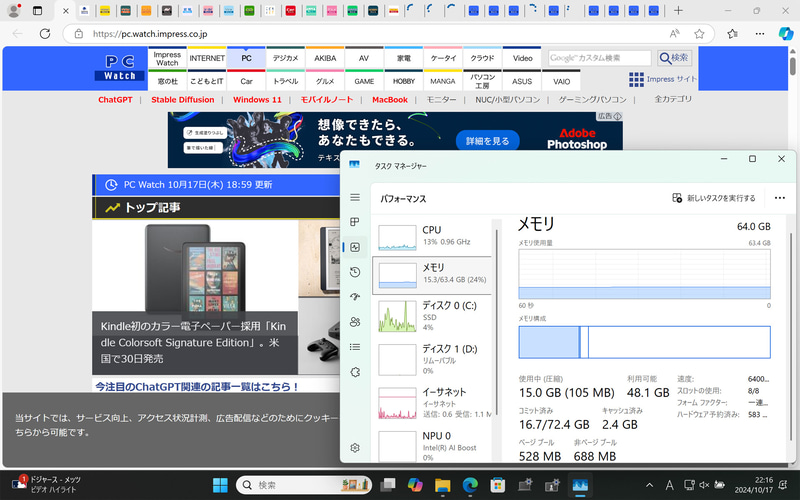Click taskbar 検索 search box
800x500 pixels.
pos(304,485)
